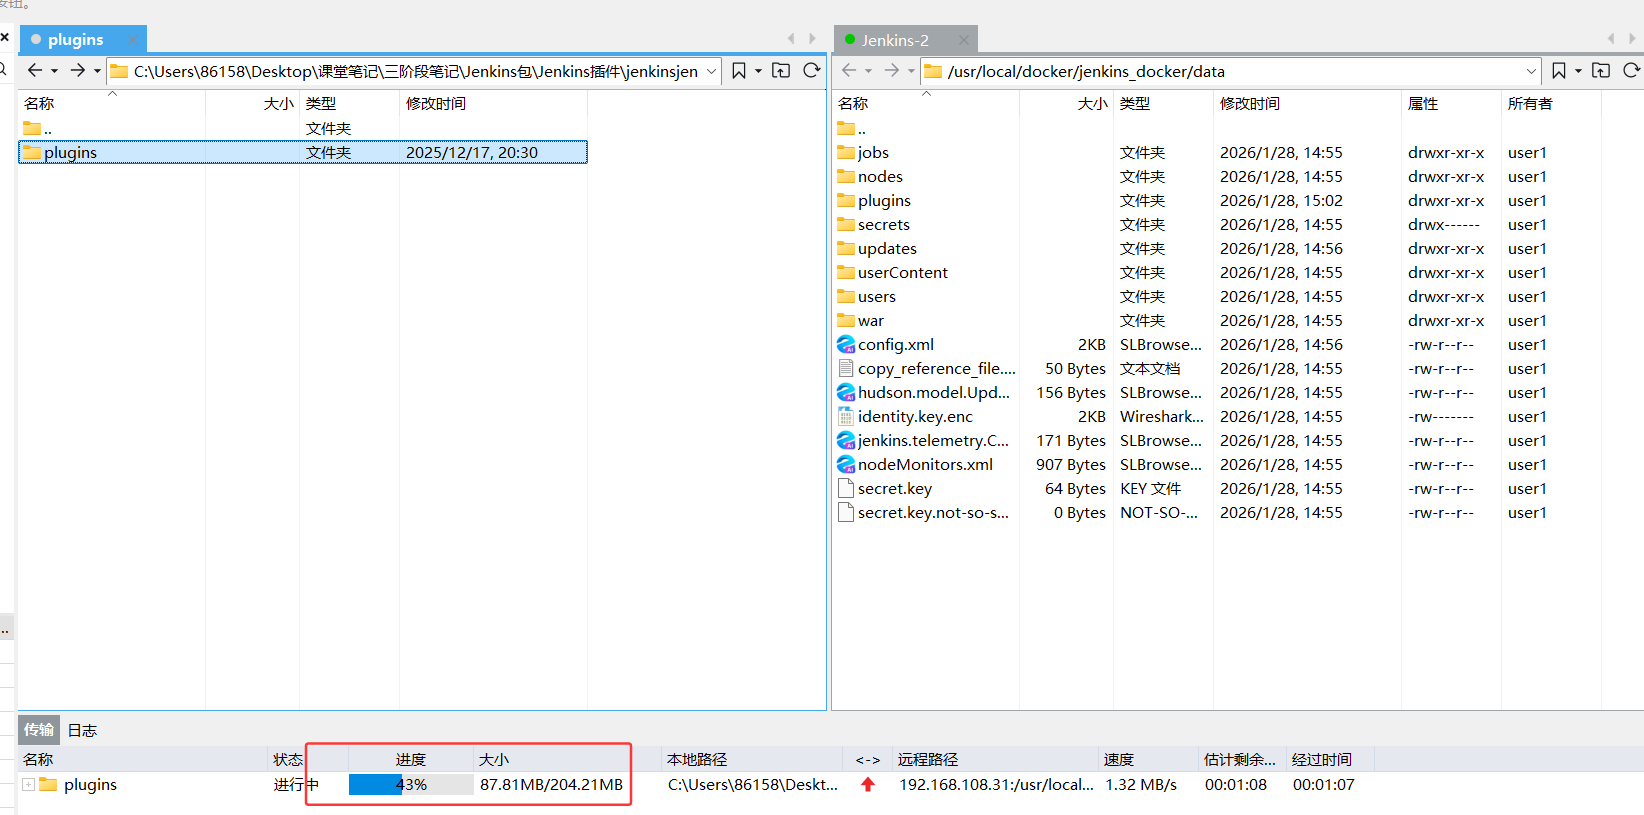Expand the remote path address dropdown
The height and width of the screenshot is (815, 1644).
[1531, 71]
